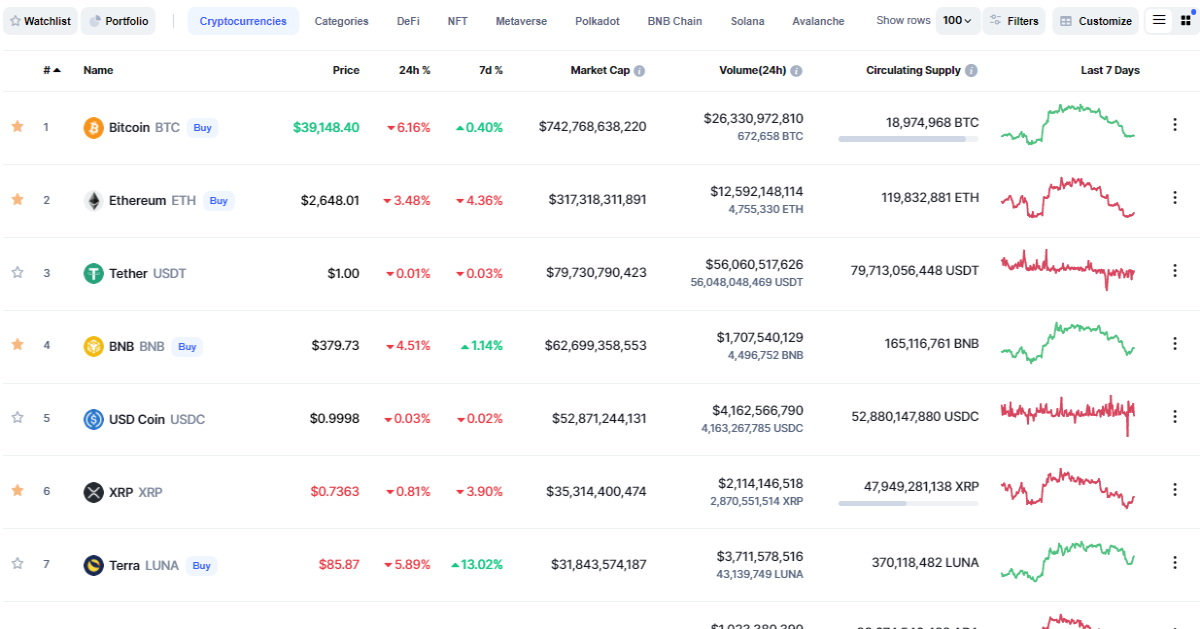Open the Portfolio button
Viewport: 1200px width, 629px height.
coord(118,21)
